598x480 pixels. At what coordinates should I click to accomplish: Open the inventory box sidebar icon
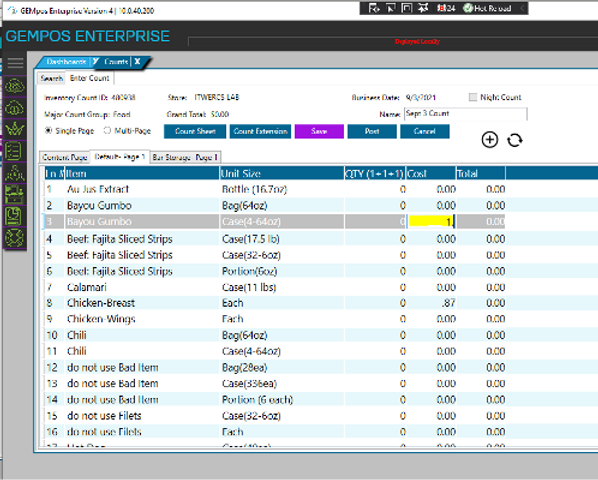pos(14,194)
